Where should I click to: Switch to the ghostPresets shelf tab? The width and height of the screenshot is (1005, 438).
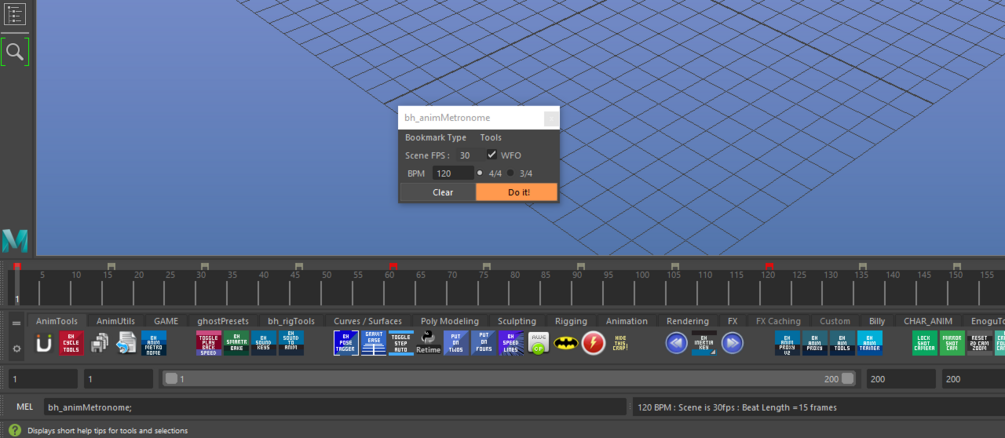[223, 321]
